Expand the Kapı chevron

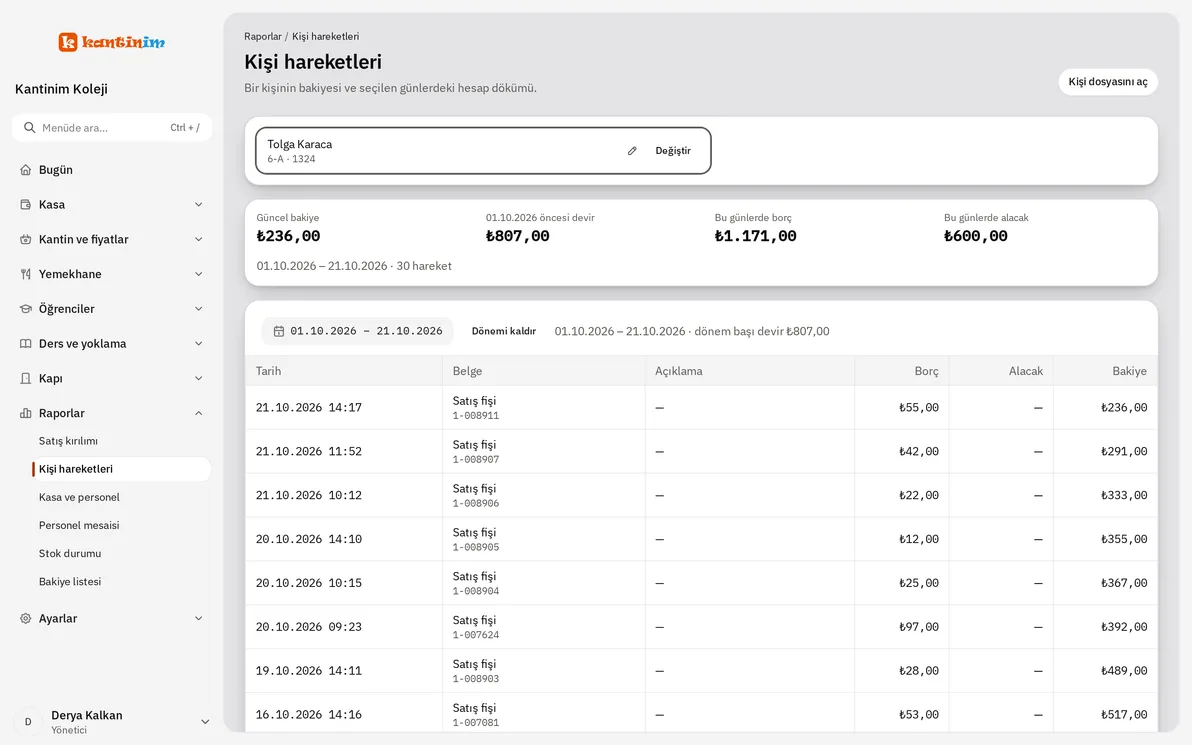[198, 379]
